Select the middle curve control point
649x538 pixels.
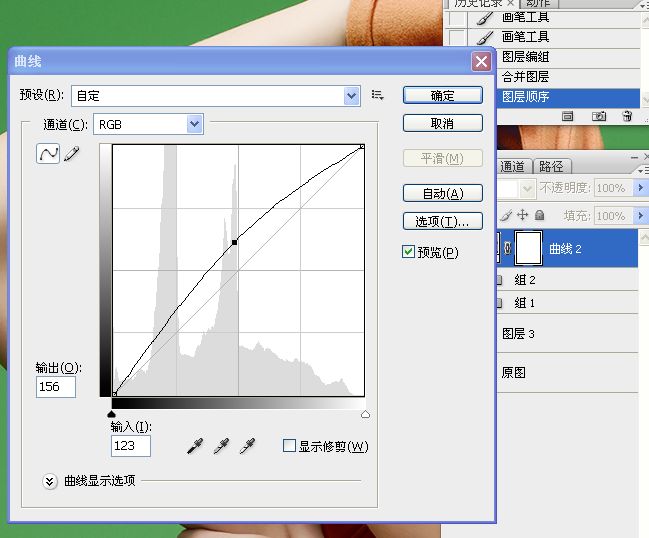235,242
